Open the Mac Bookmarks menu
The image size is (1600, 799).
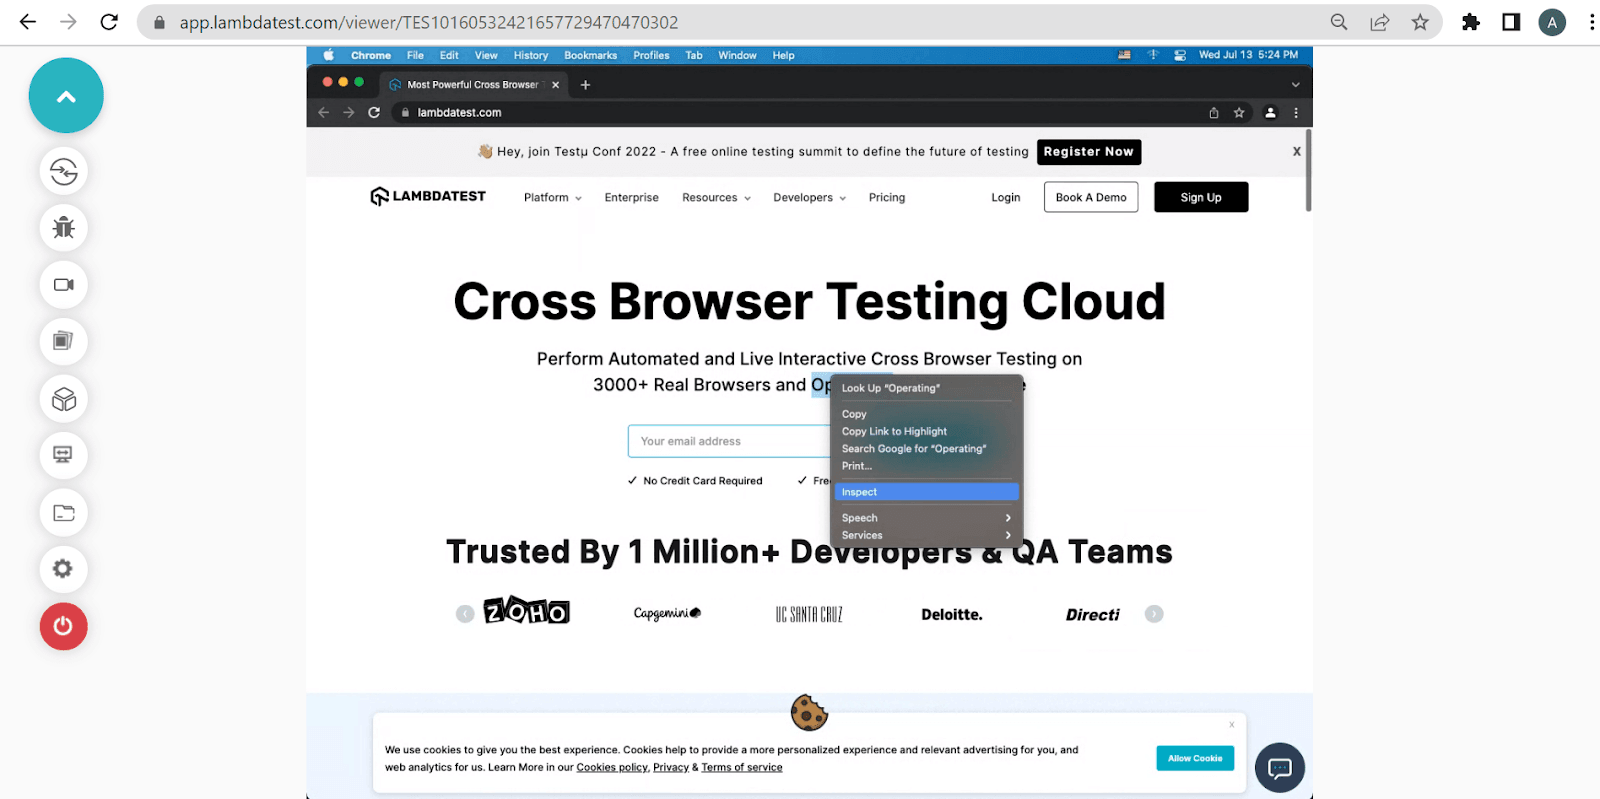590,55
